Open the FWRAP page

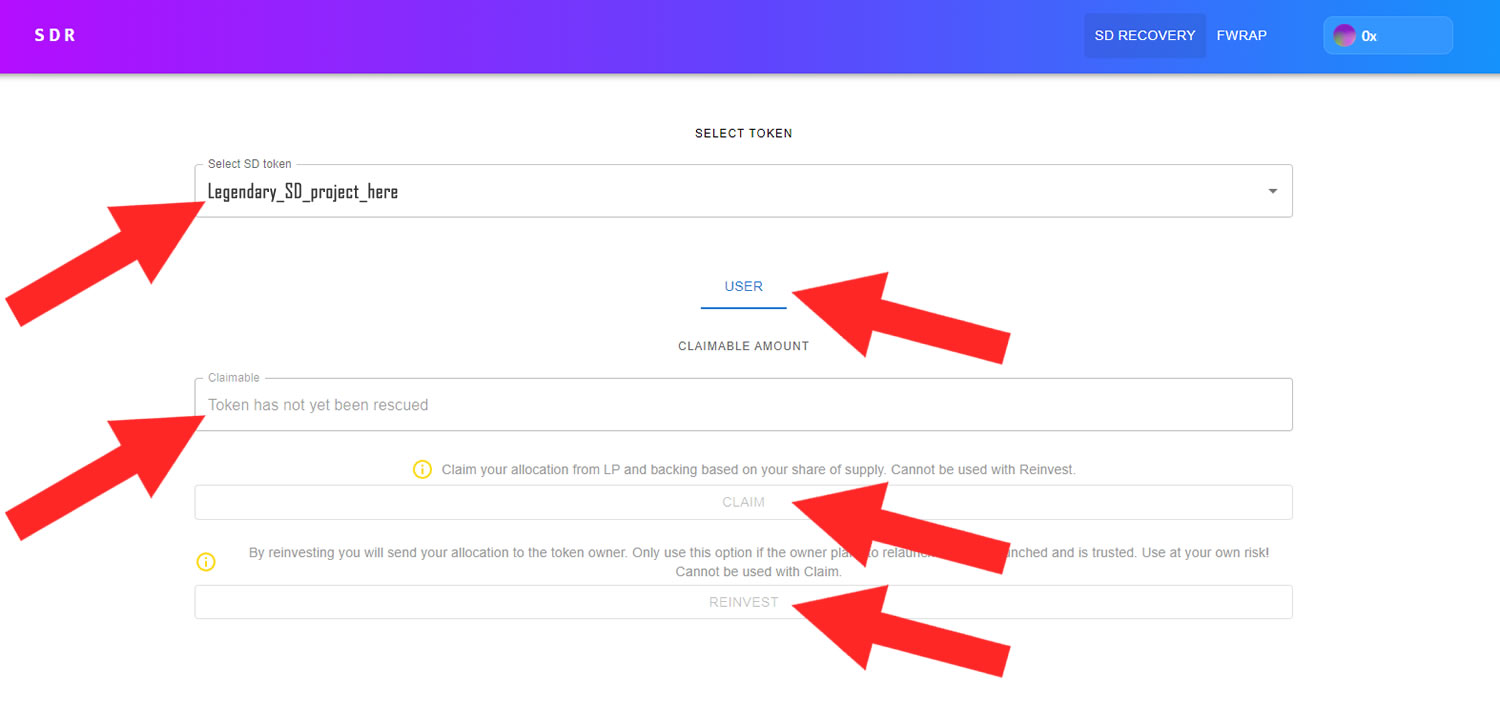pos(1241,36)
